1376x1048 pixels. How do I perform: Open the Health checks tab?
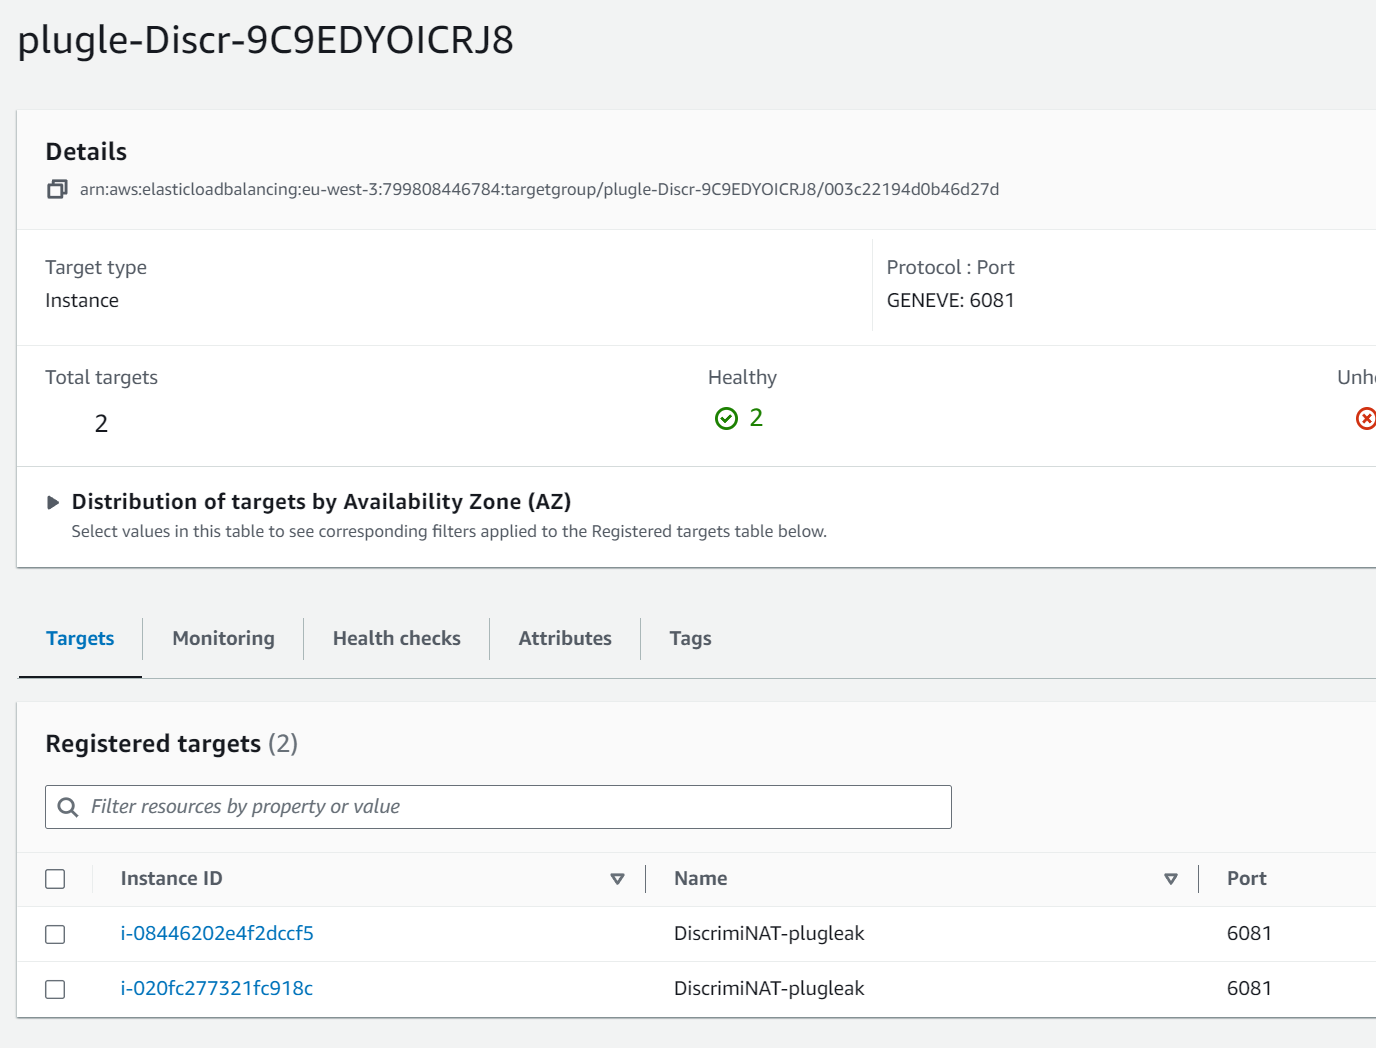[x=396, y=638]
